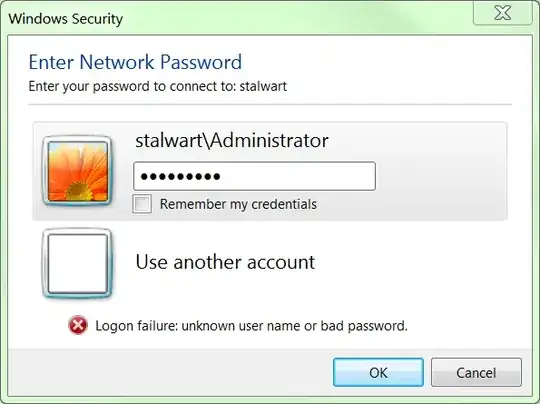Screen dimensions: 540x404
Task: Click the 'Enter your password to connect to' text
Action: (x=133, y=86)
